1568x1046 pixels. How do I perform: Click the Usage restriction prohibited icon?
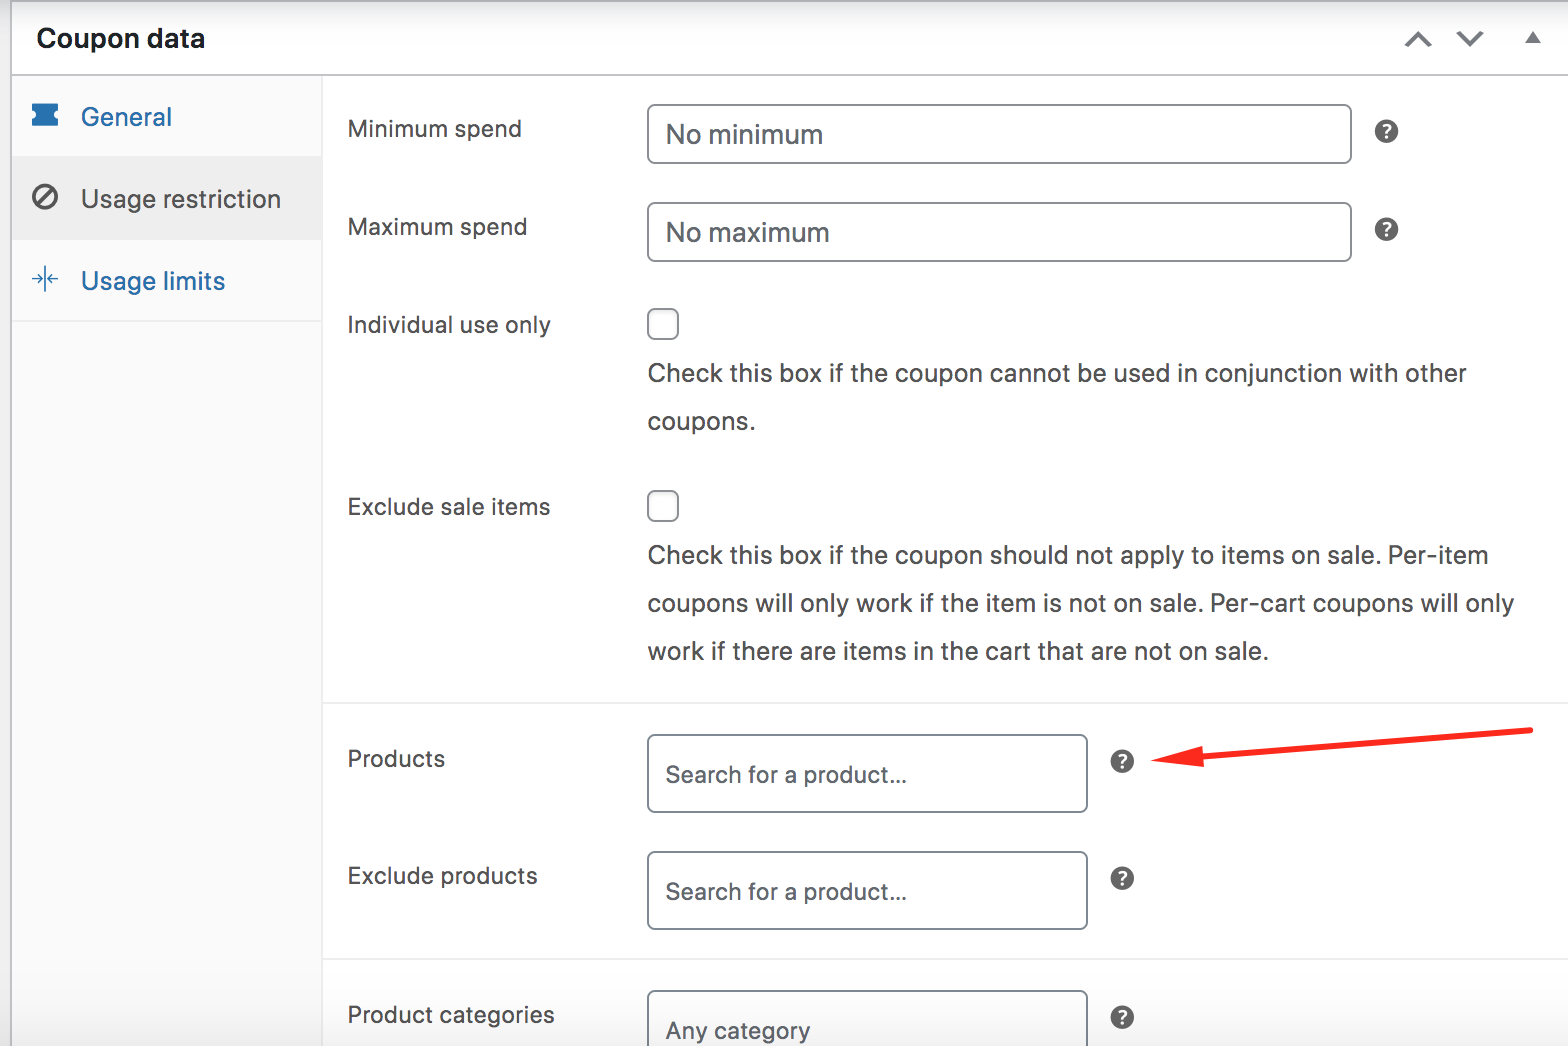point(45,197)
